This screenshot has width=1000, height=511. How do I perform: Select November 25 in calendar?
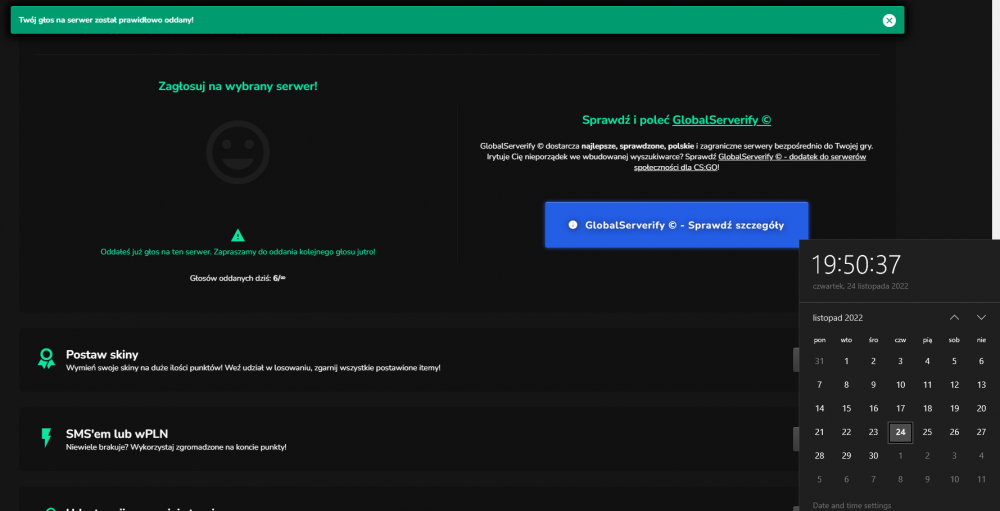click(927, 432)
